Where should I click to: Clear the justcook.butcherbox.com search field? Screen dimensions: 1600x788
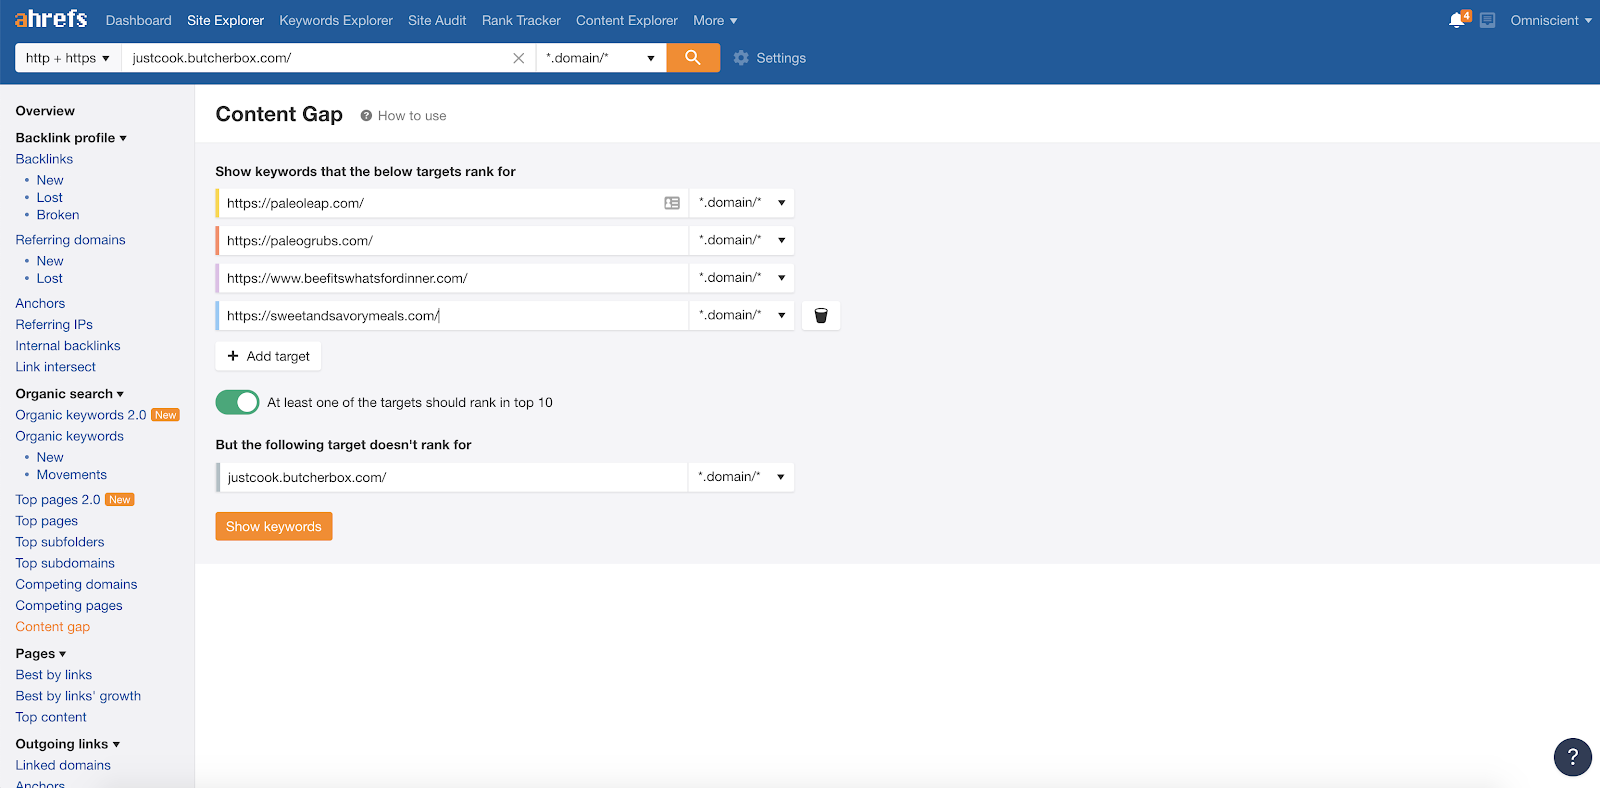point(518,58)
